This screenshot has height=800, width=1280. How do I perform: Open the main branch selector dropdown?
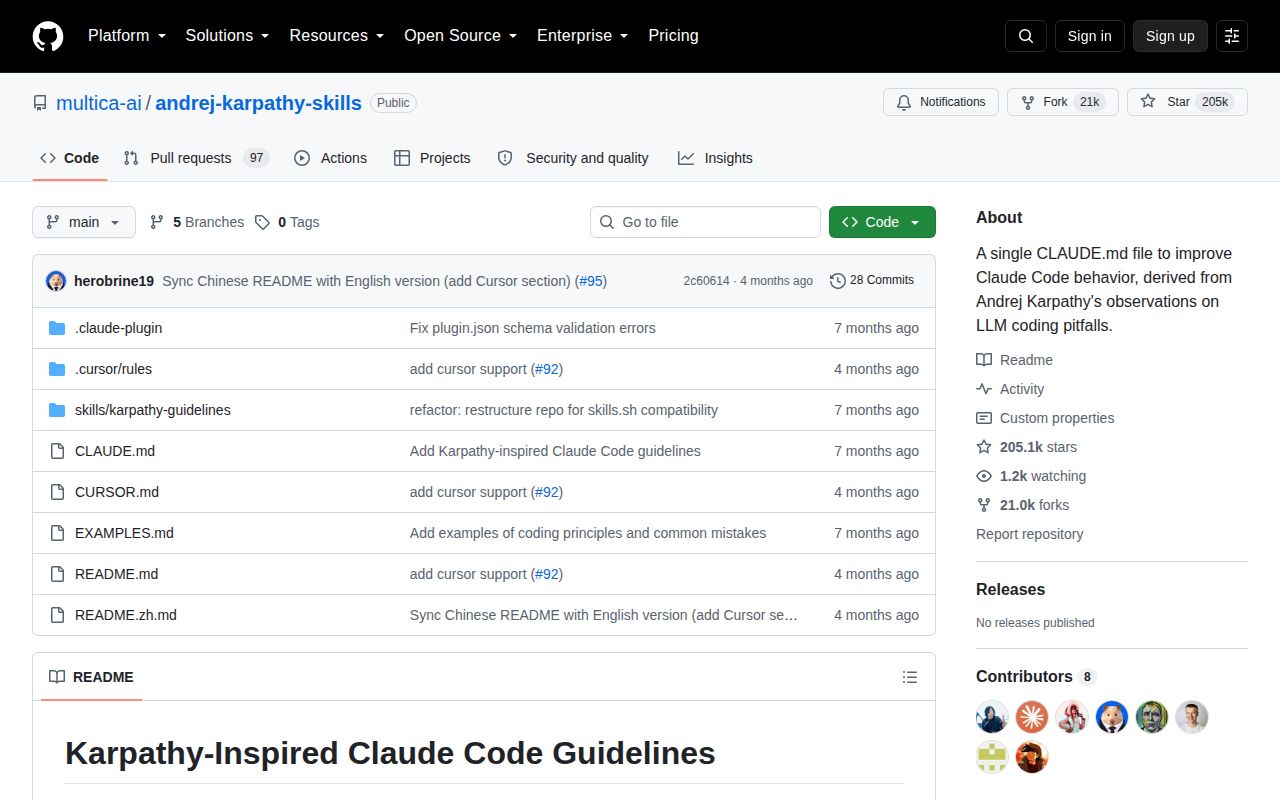pos(84,222)
